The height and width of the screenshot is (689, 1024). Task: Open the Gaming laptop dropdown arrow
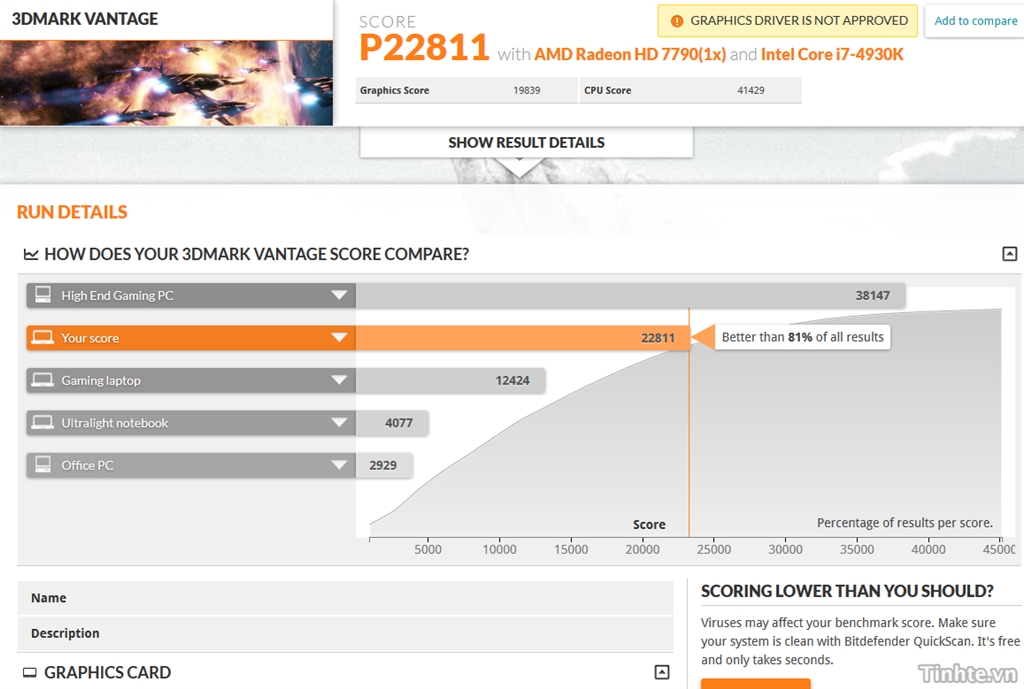(339, 380)
